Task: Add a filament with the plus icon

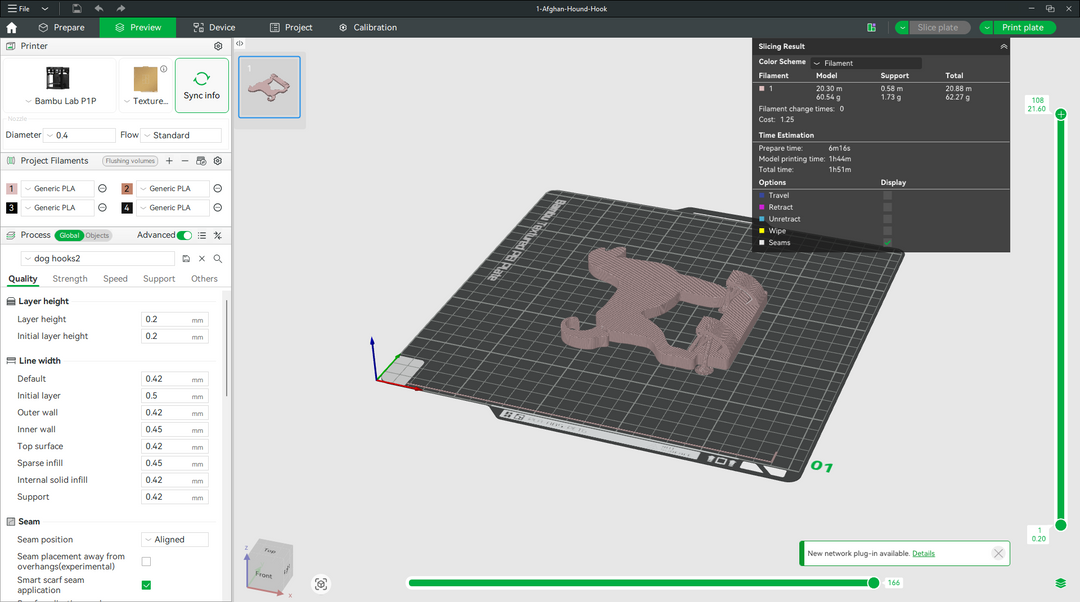Action: tap(169, 162)
